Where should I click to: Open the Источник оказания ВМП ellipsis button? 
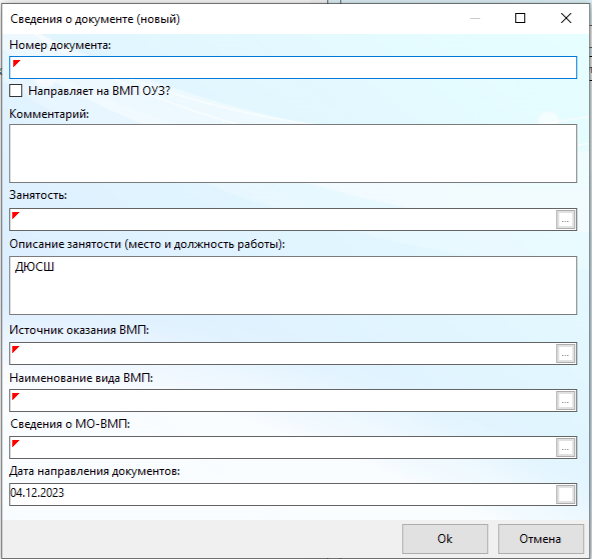pyautogui.click(x=565, y=354)
